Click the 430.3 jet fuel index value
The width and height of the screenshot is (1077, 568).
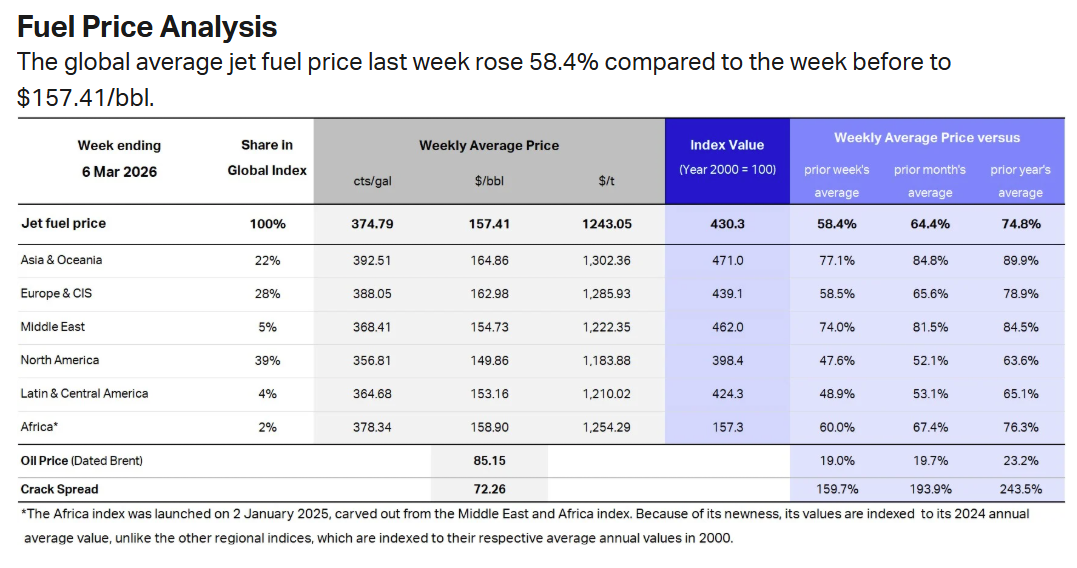tap(727, 224)
